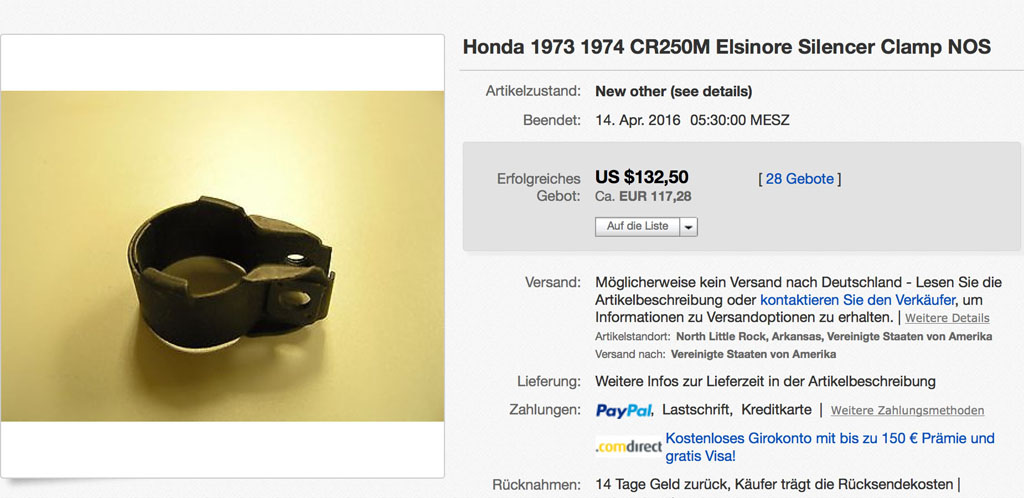This screenshot has height=498, width=1024.
Task: Click "kontaktieren Sie den Verkäufer" link
Action: 857,299
